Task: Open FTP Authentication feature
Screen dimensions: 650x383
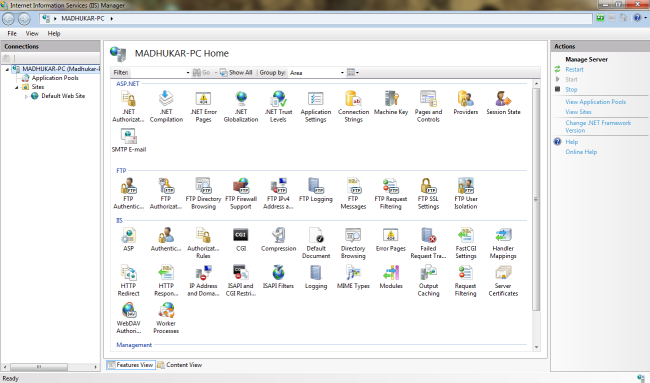Action: [129, 194]
